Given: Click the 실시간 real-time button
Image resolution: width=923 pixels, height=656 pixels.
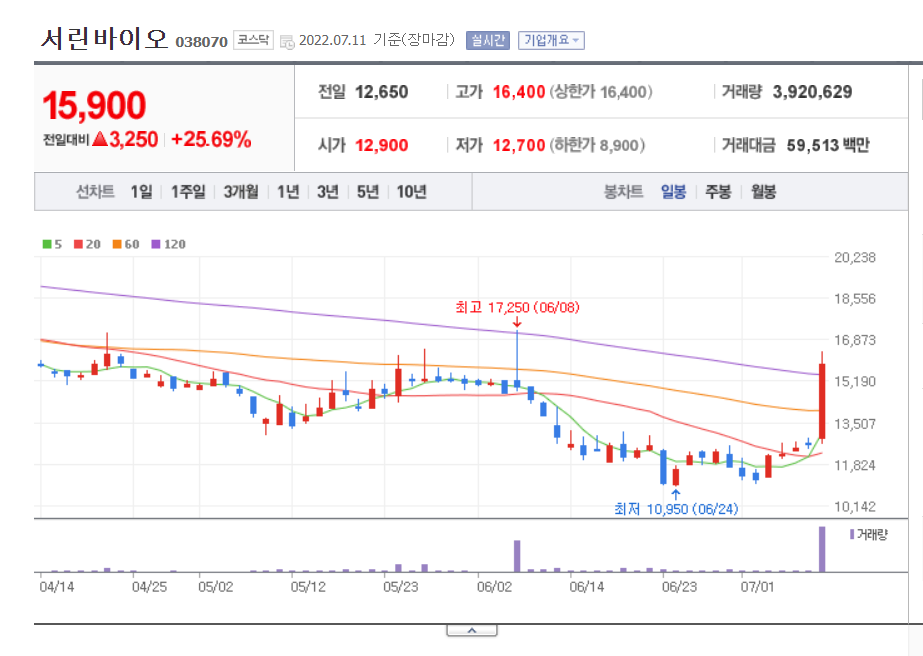Looking at the screenshot, I should coord(487,41).
